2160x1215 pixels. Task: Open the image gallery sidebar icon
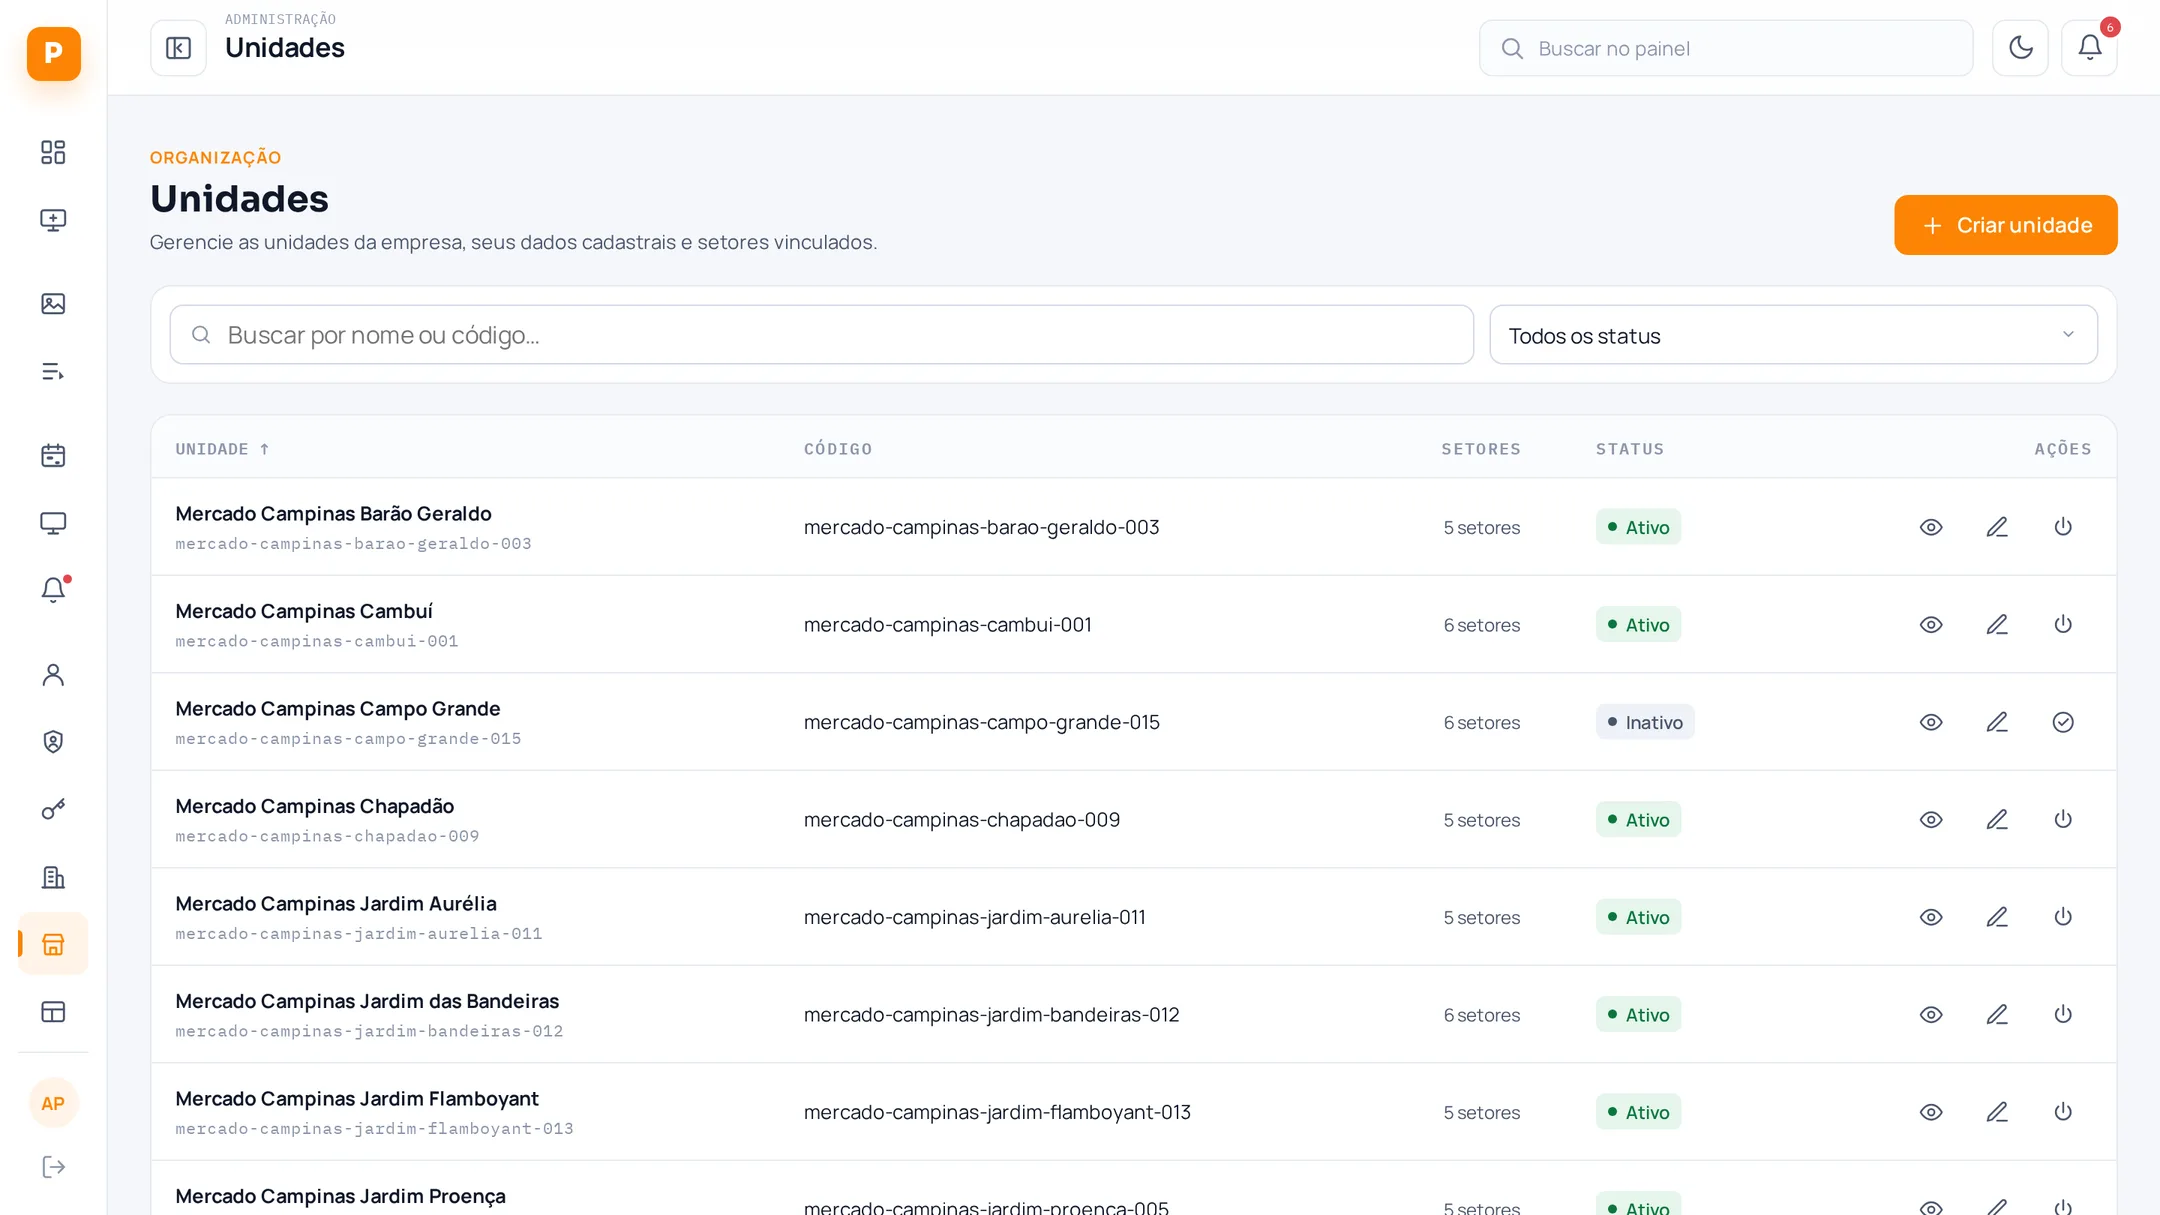53,304
